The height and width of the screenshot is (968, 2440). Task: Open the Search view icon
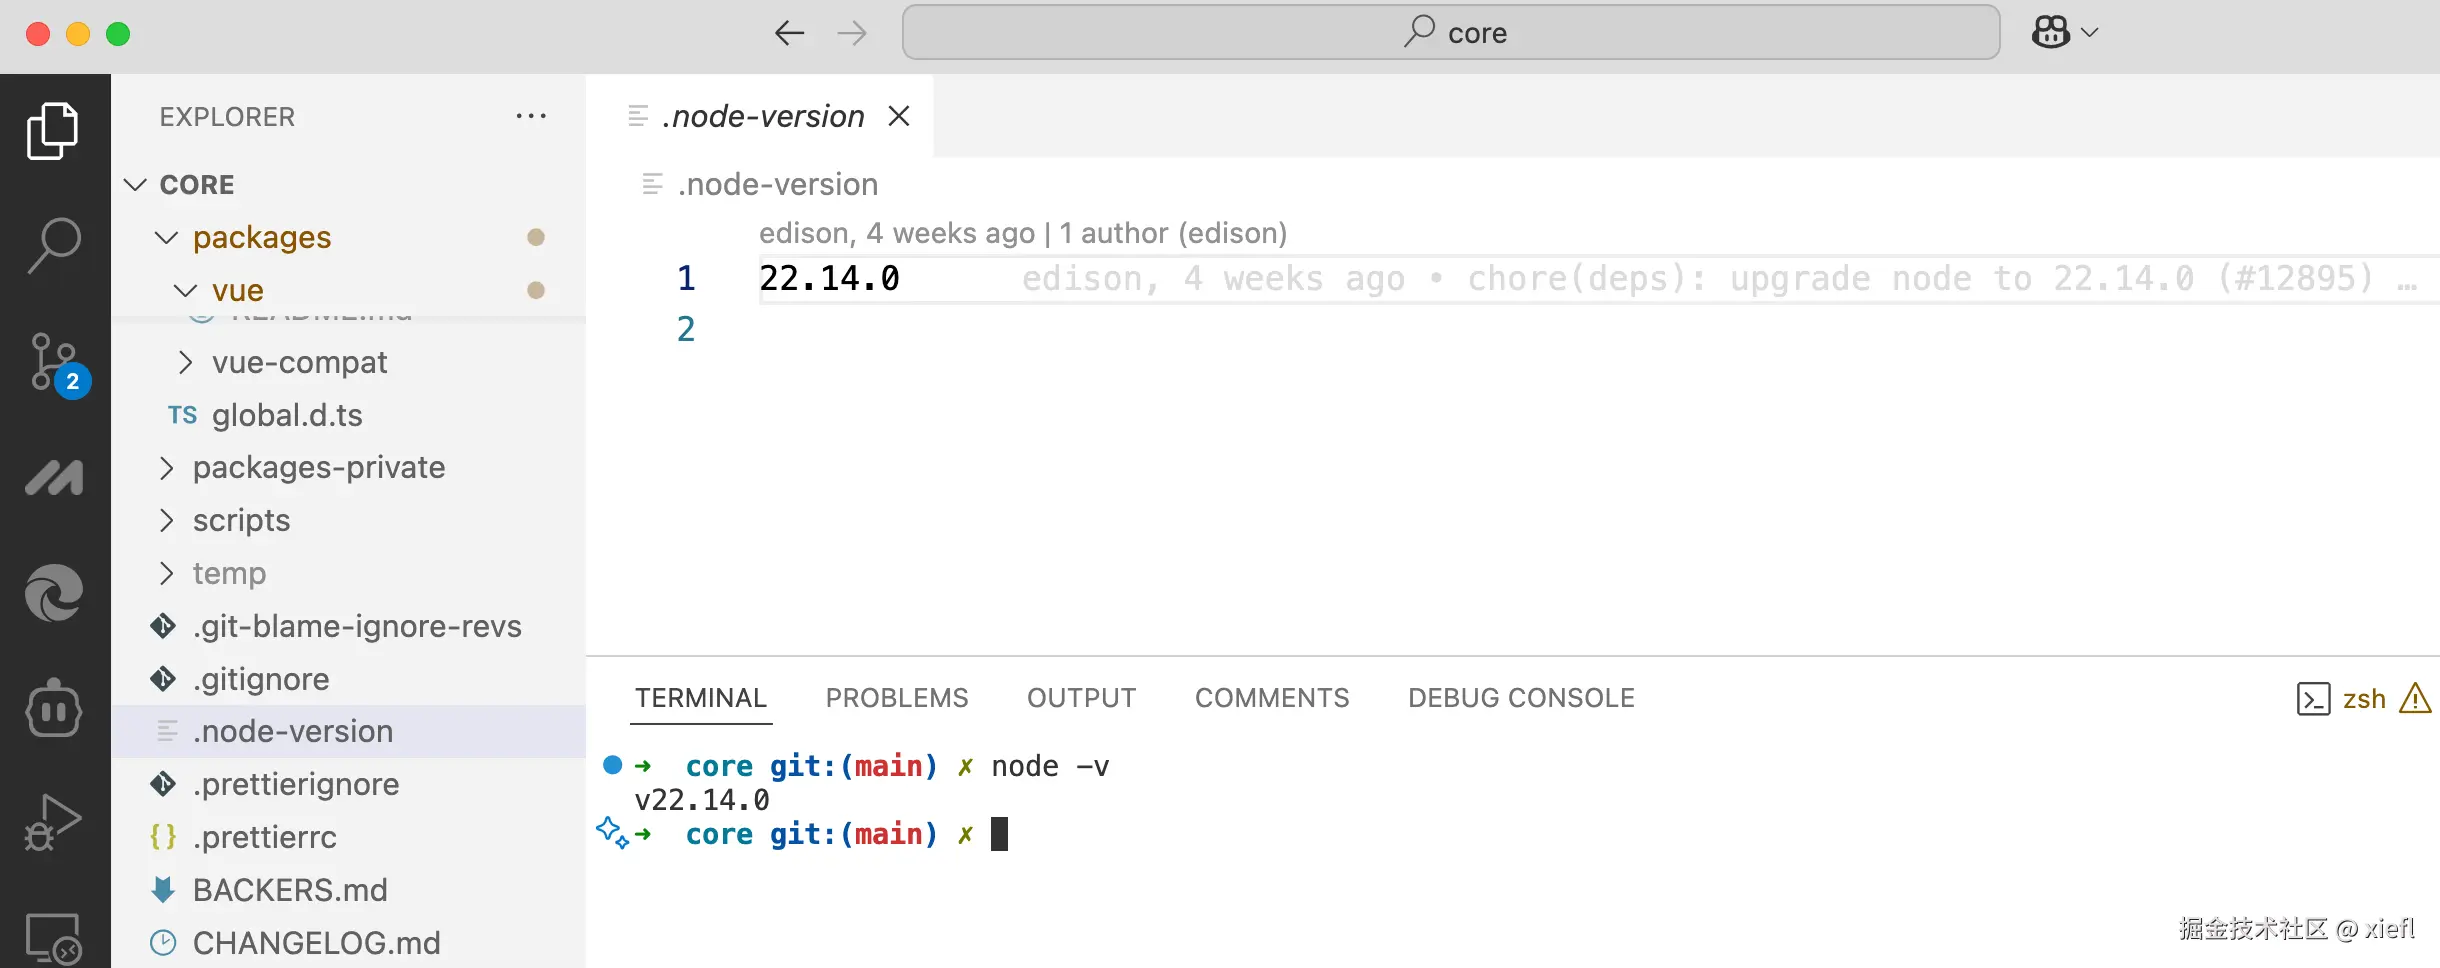point(53,244)
